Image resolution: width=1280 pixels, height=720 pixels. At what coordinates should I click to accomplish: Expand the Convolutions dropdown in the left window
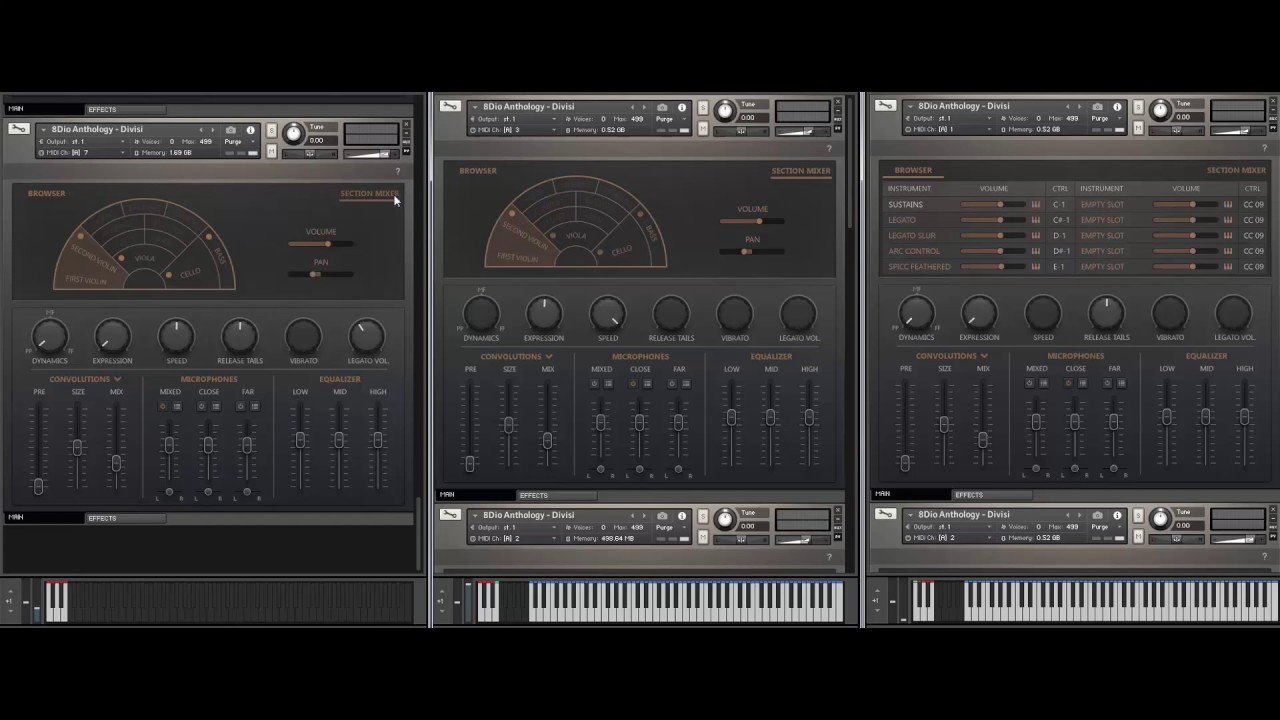point(86,379)
